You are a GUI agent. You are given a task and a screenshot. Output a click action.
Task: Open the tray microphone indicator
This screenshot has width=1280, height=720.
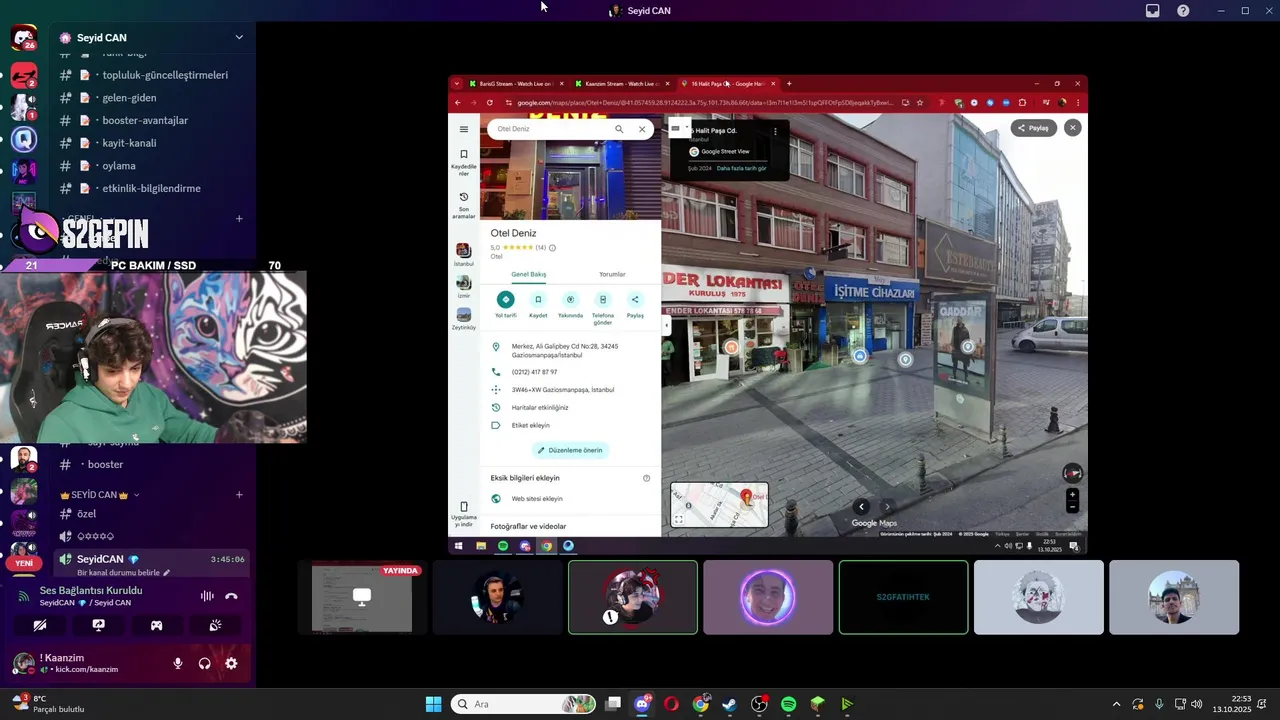click(1159, 704)
